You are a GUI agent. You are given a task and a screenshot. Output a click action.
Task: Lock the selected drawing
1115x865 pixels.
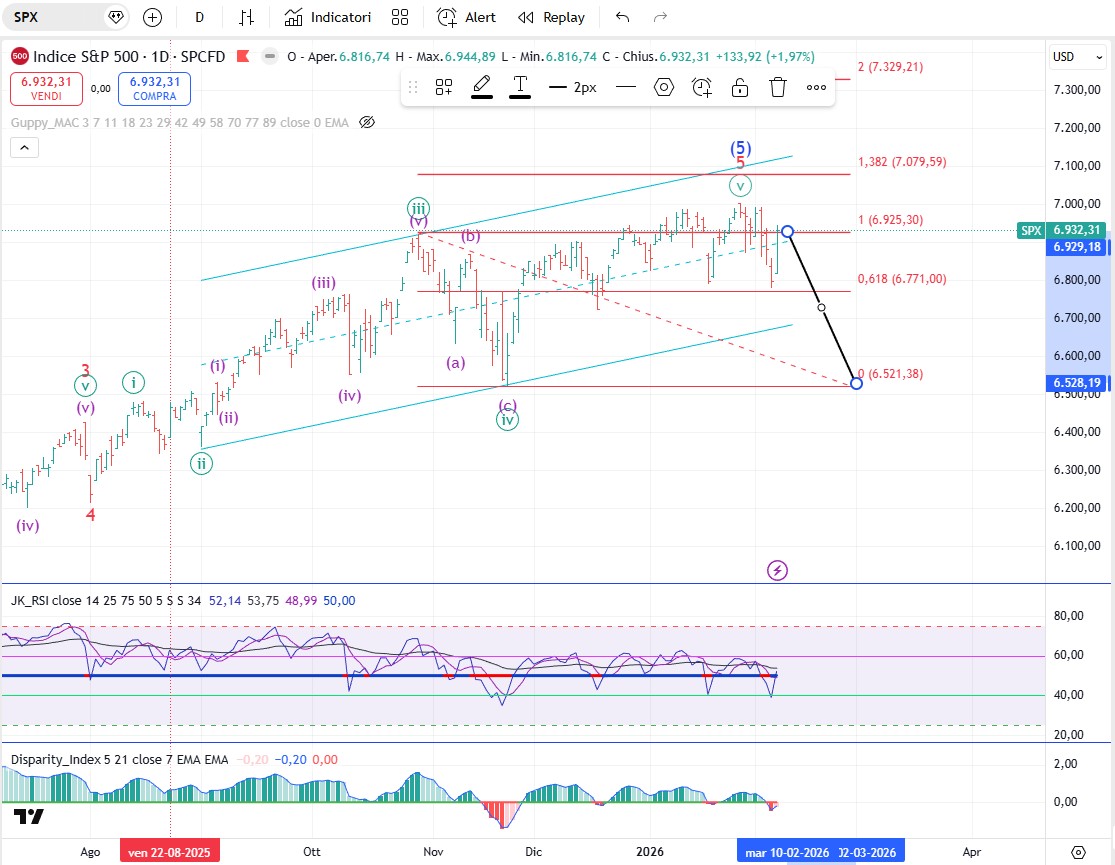[740, 87]
